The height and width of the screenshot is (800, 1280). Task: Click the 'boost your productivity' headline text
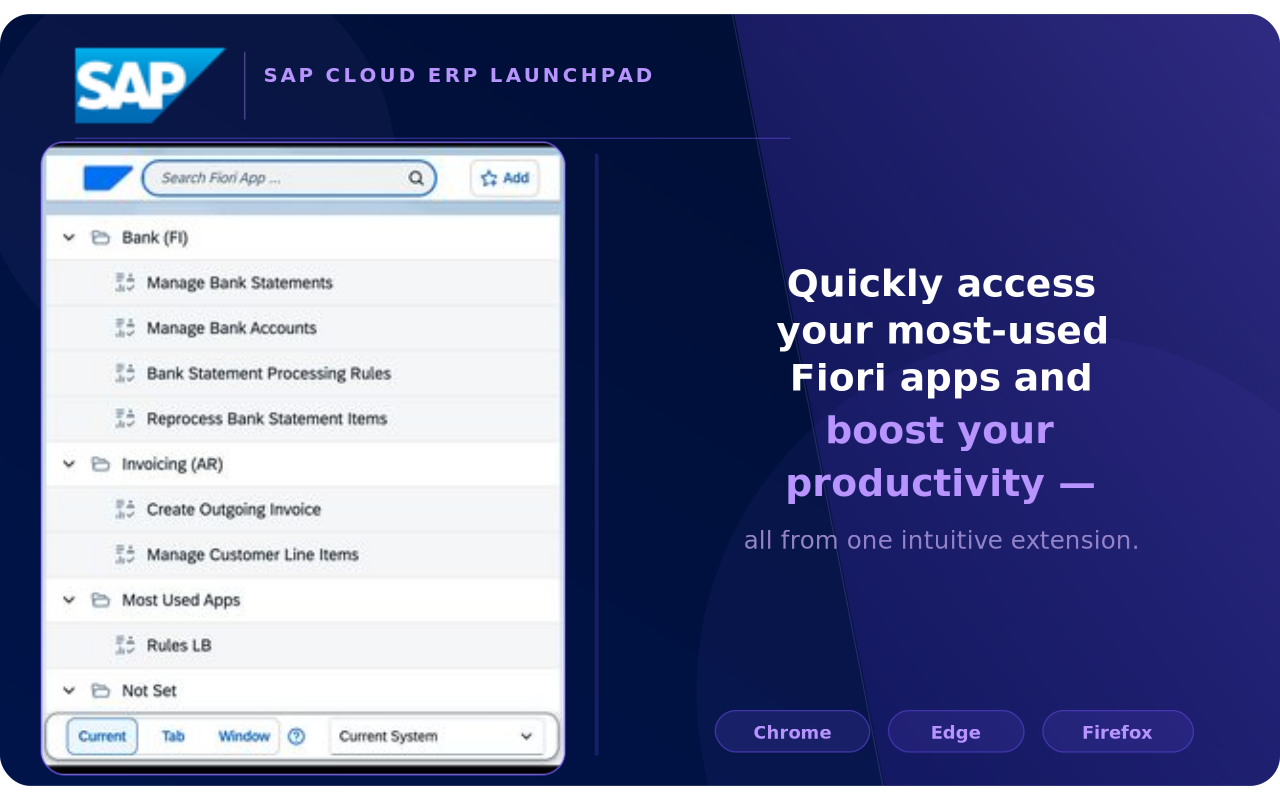coord(940,457)
